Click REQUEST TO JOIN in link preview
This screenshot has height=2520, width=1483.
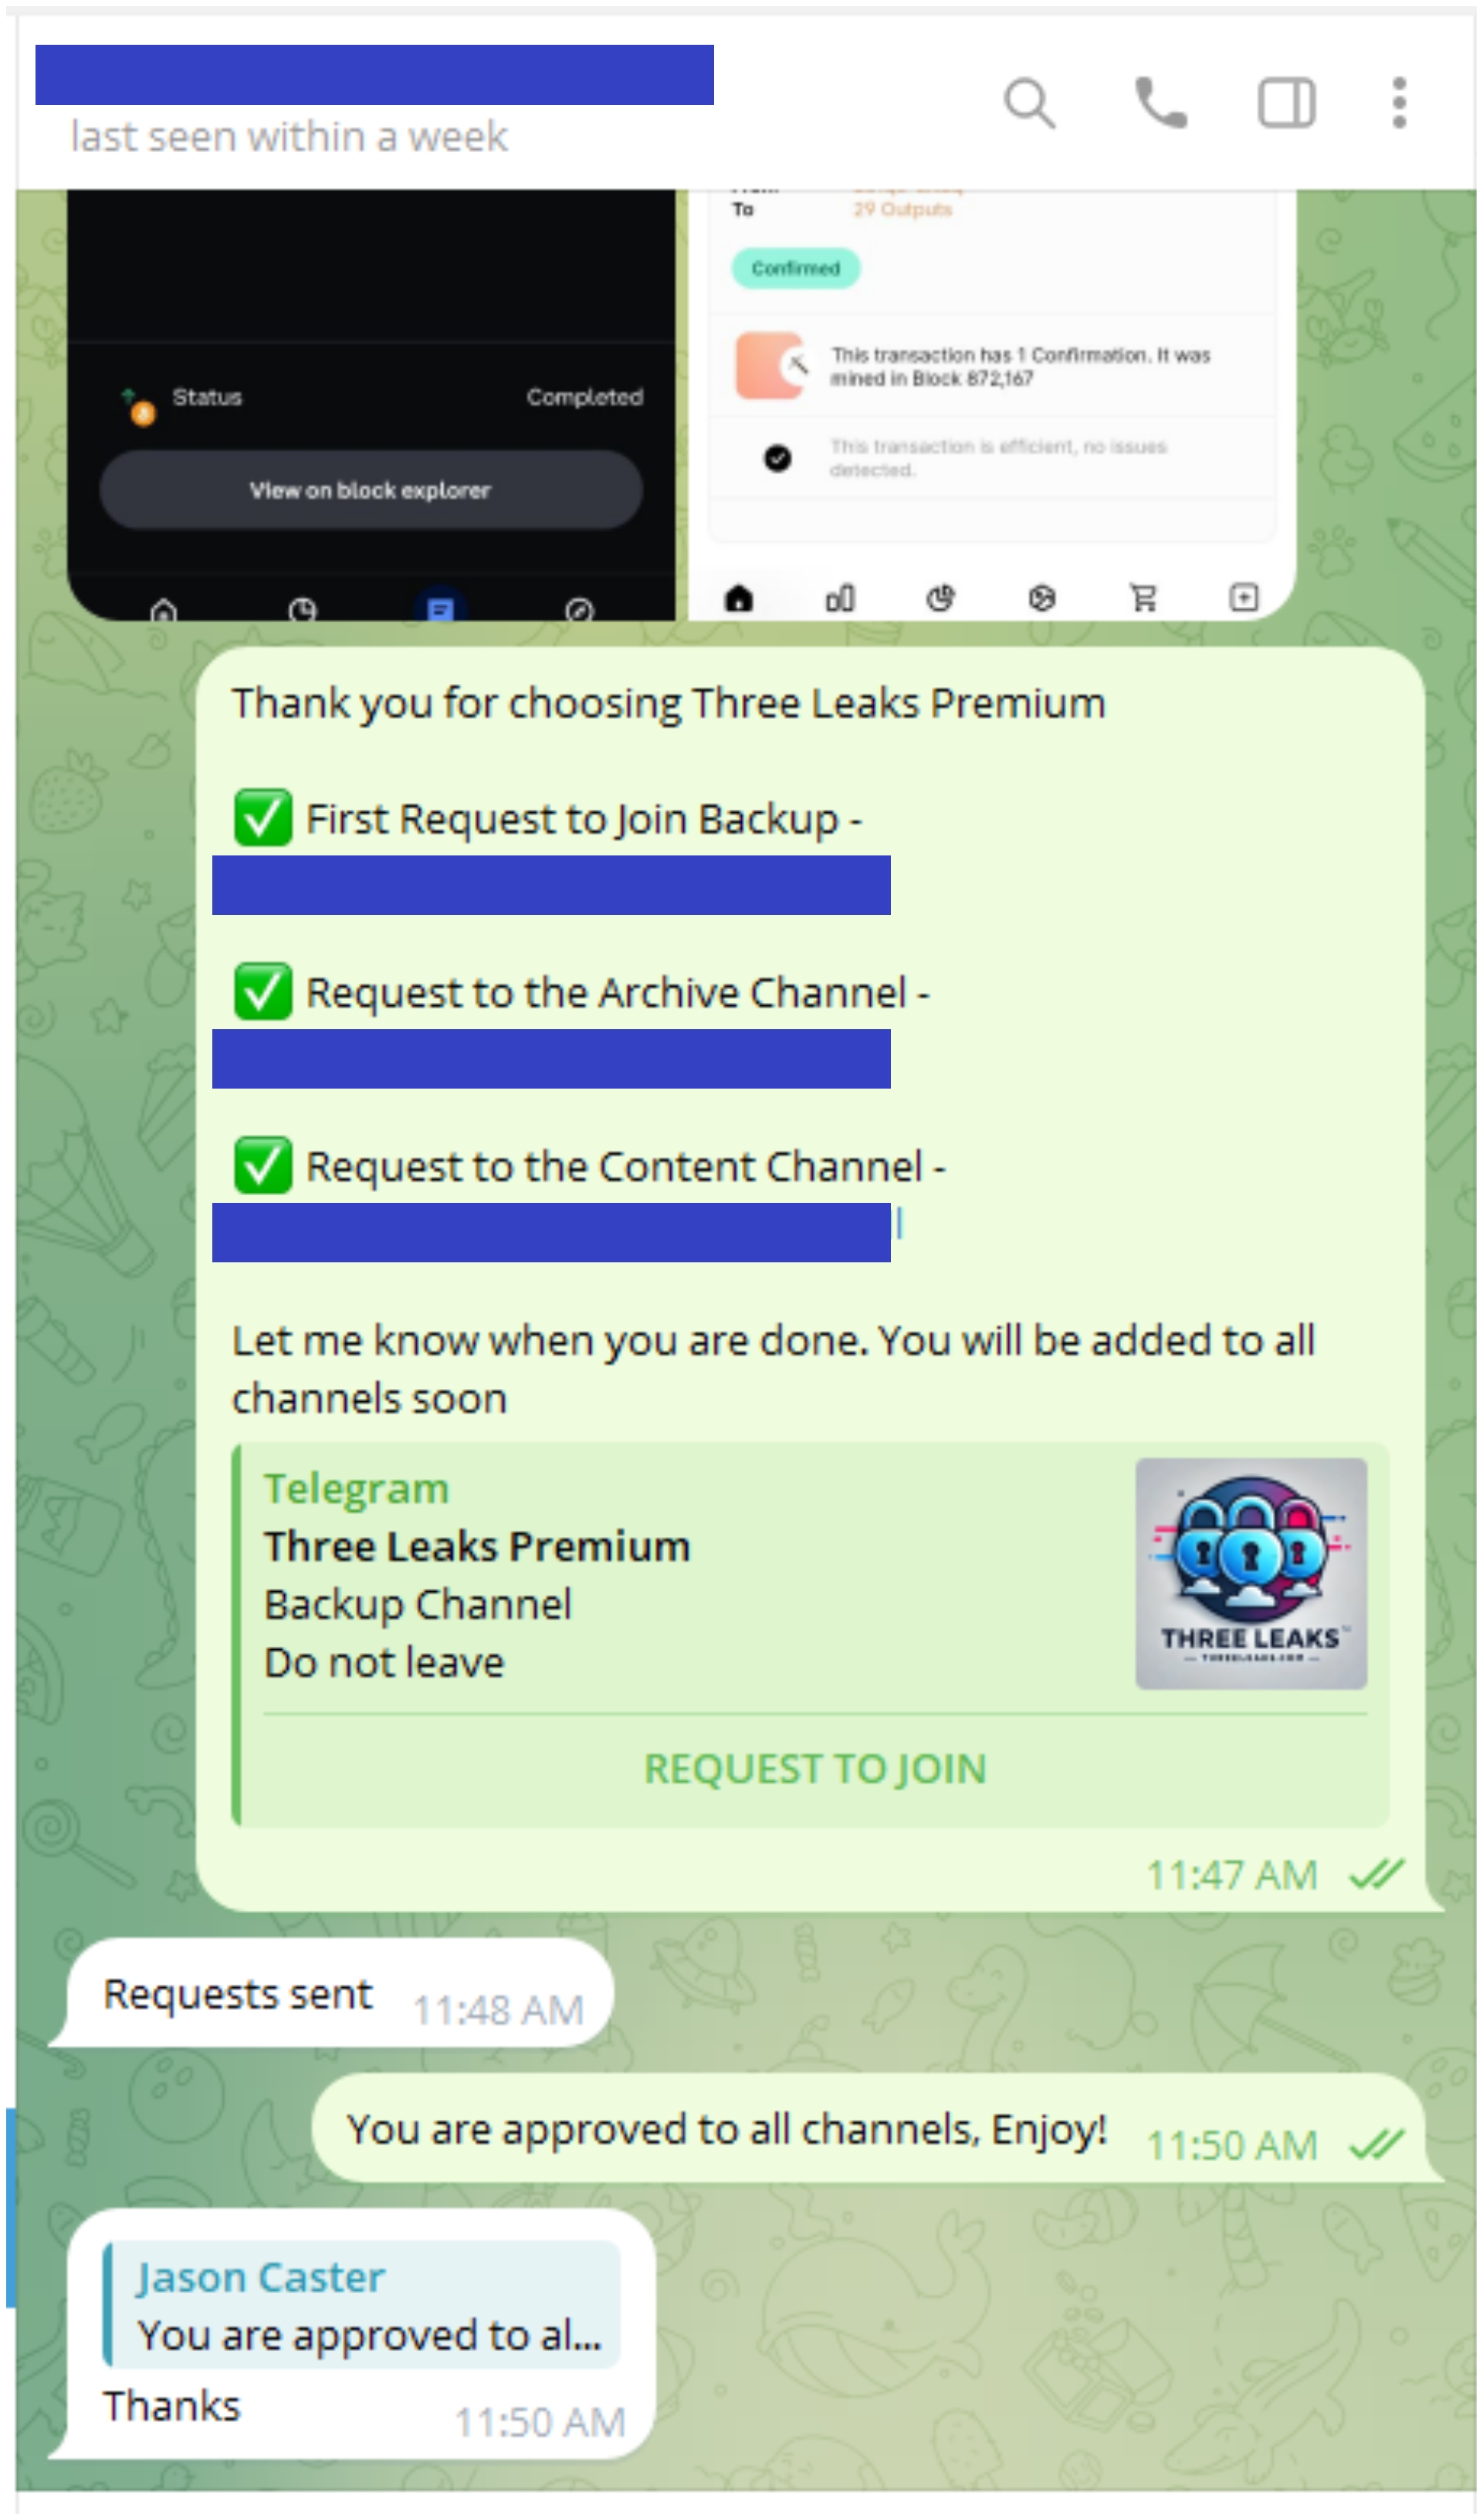click(x=815, y=1769)
